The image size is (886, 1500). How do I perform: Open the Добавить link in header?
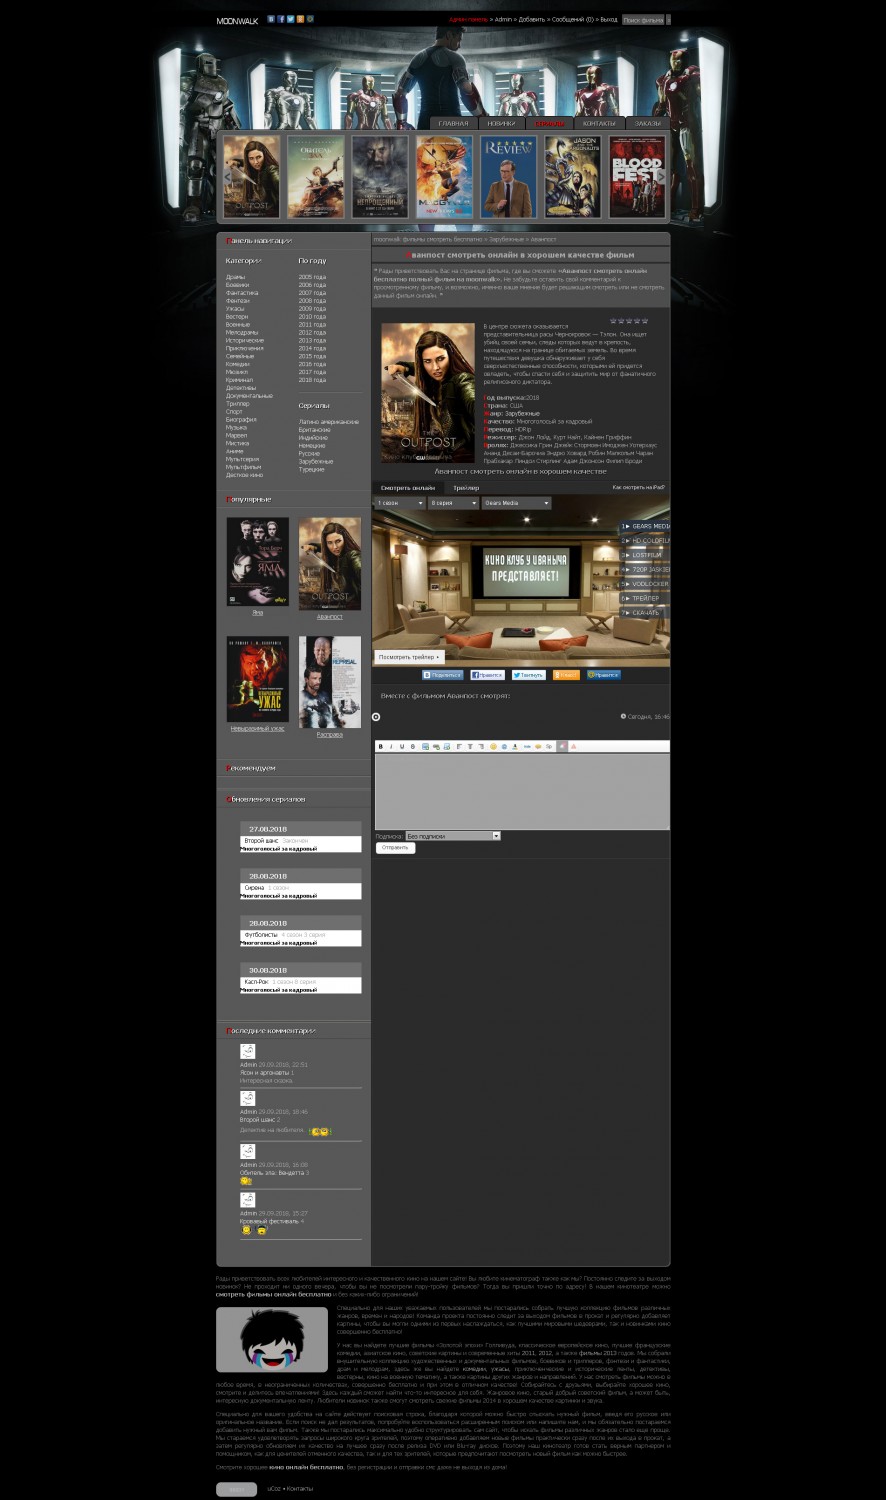click(x=532, y=19)
